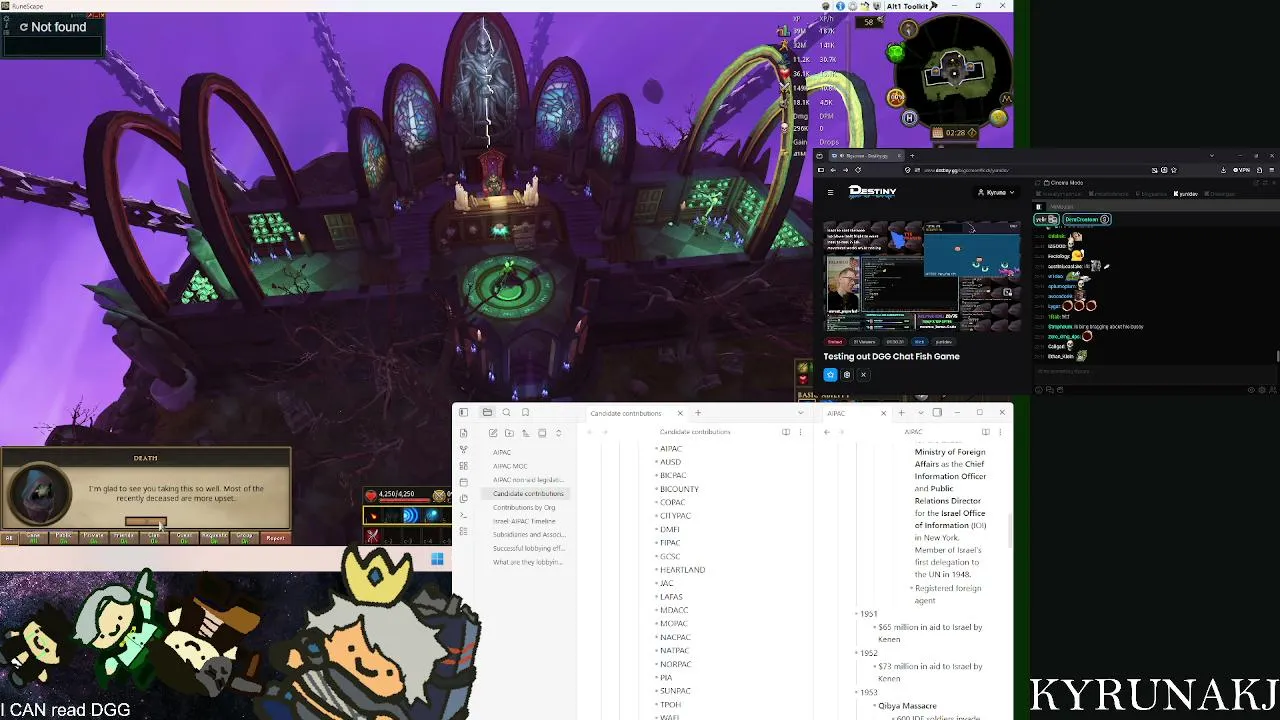Viewport: 1280px width, 720px height.
Task: Toggle the Friends chat filter
Action: pyautogui.click(x=124, y=538)
